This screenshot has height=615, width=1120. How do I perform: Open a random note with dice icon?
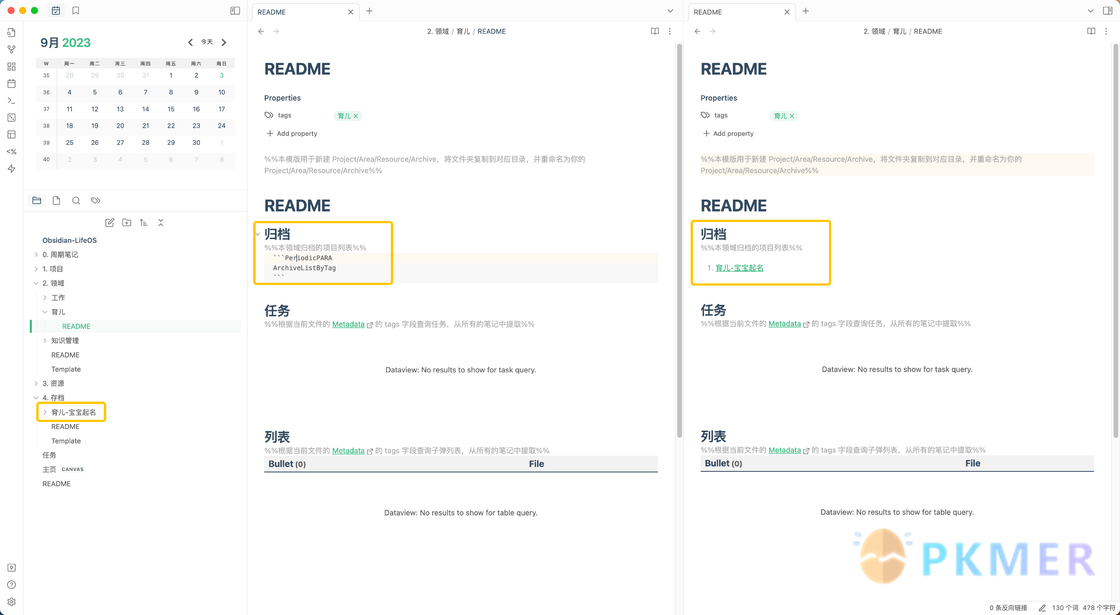click(11, 118)
